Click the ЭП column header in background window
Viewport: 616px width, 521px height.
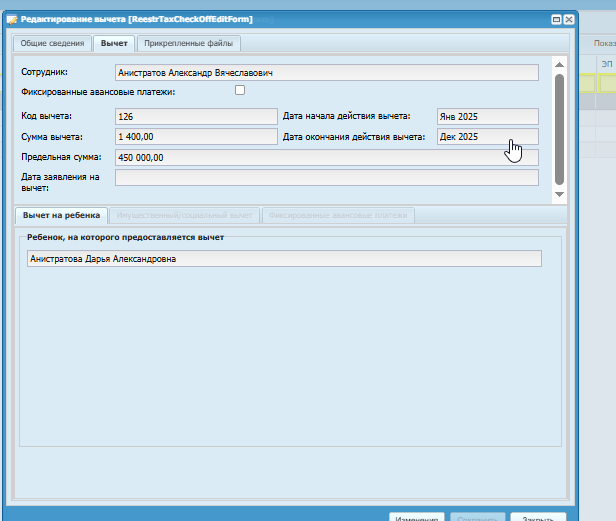click(607, 64)
